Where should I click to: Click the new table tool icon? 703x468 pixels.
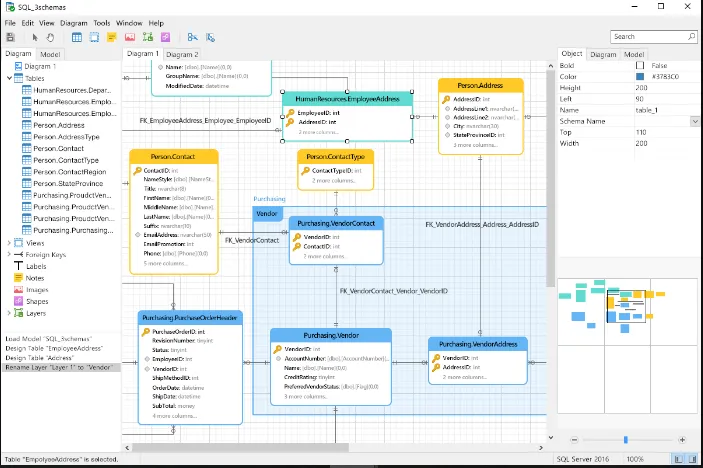click(x=77, y=37)
